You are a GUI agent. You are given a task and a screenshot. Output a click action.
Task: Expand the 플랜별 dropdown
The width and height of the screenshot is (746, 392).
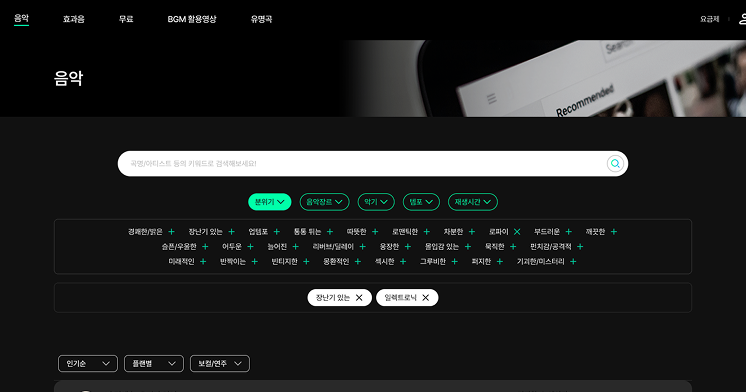[x=154, y=363]
